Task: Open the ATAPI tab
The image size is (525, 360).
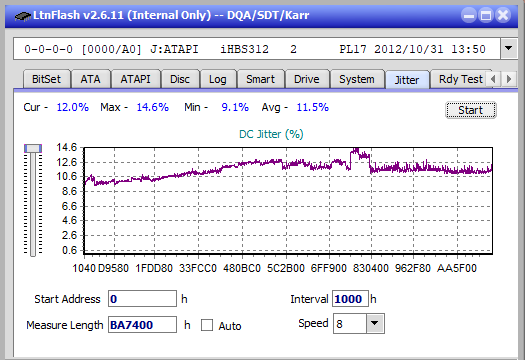Action: (x=135, y=79)
